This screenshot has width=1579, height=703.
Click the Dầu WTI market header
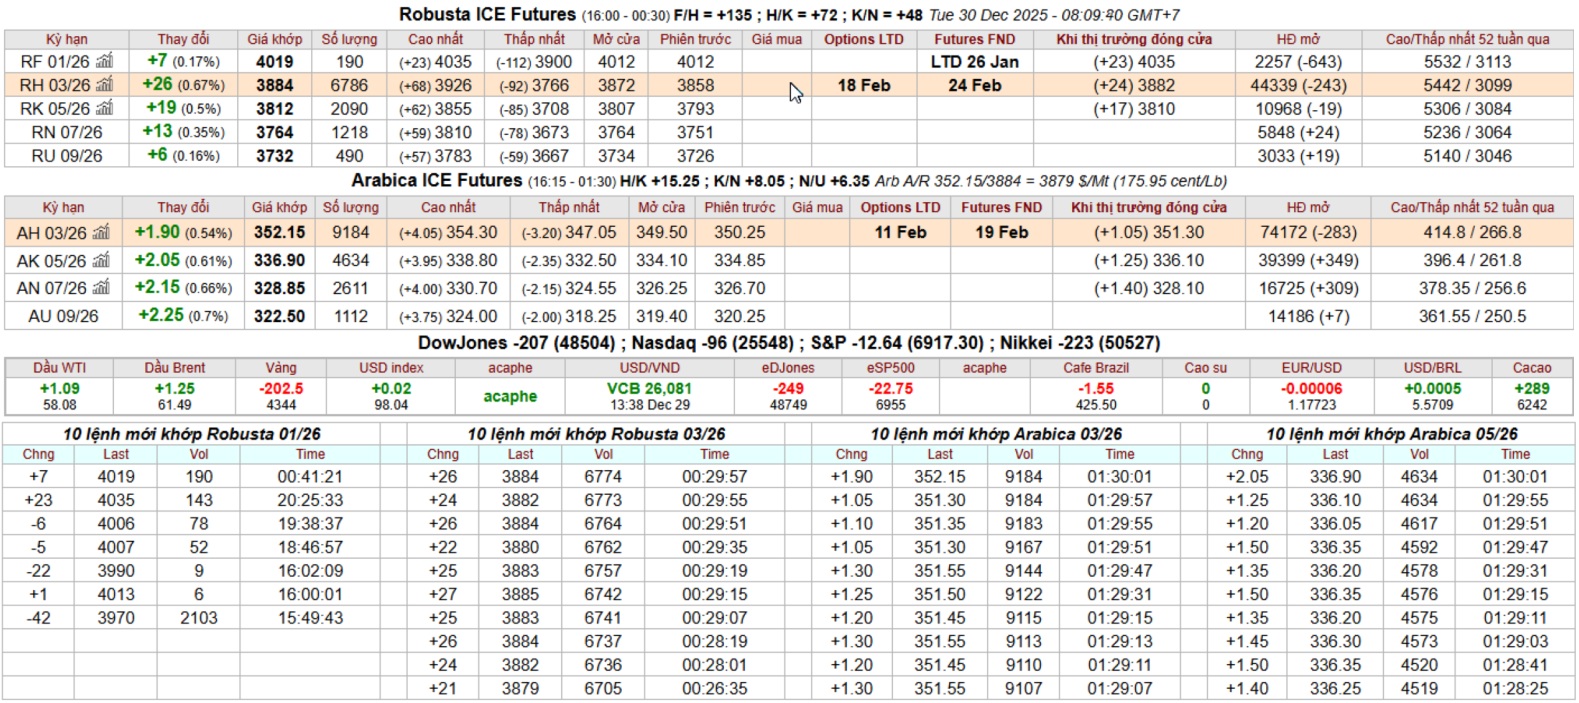59,368
